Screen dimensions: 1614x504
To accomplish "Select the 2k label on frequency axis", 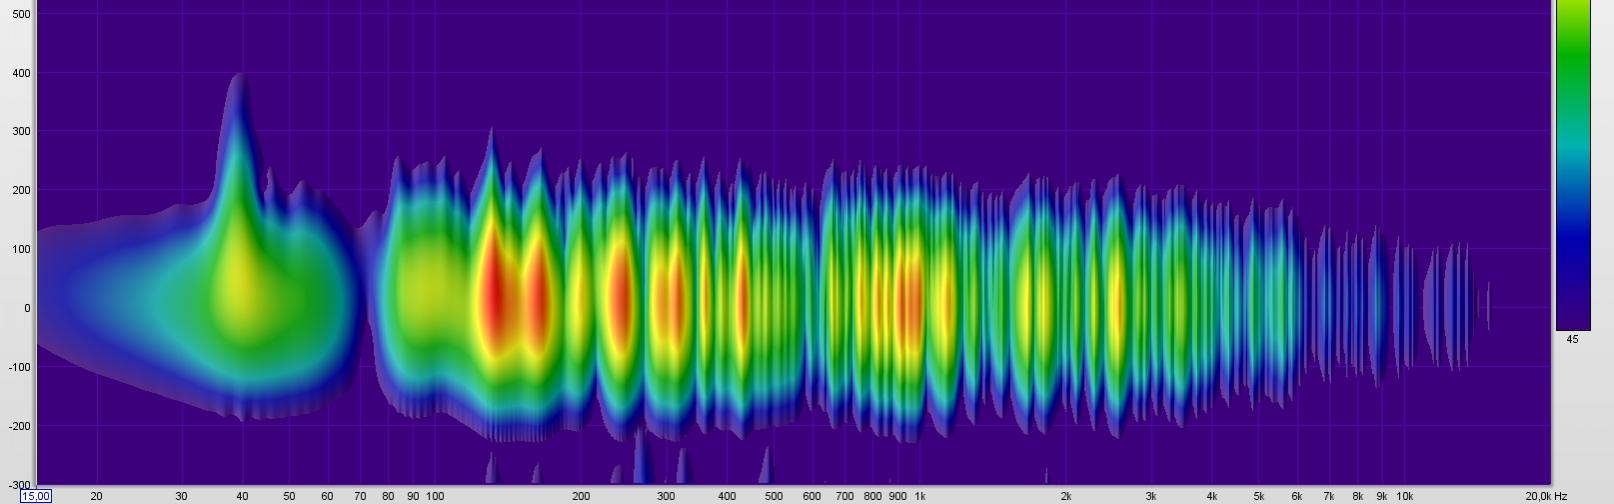I will point(1066,496).
